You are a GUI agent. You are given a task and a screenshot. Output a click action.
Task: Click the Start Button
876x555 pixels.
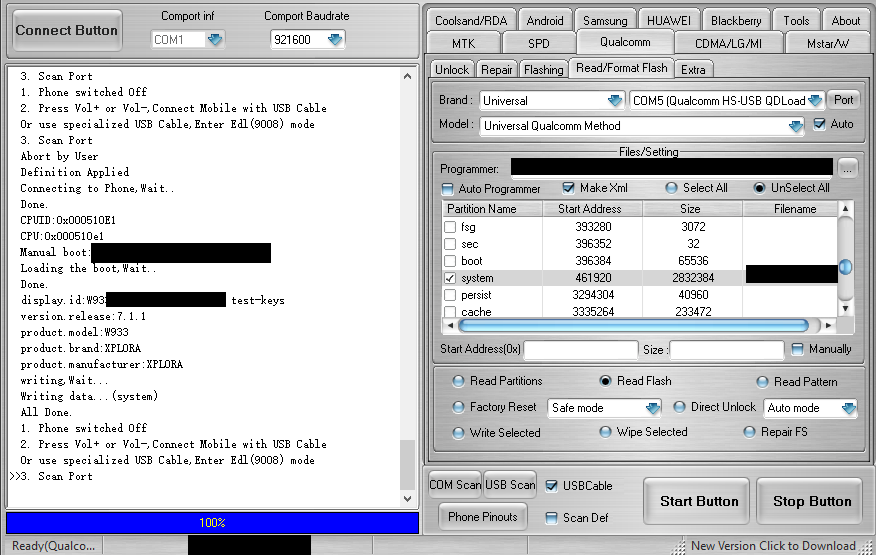696,501
